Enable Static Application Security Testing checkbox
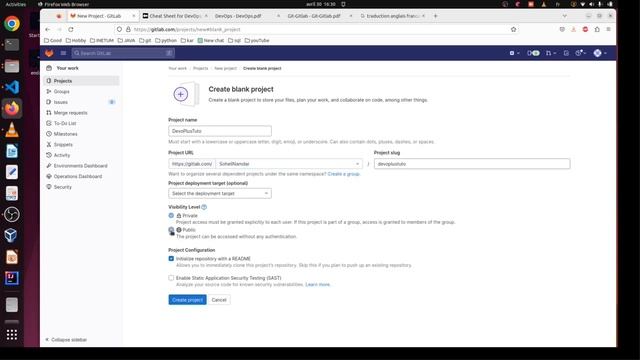 tap(171, 278)
